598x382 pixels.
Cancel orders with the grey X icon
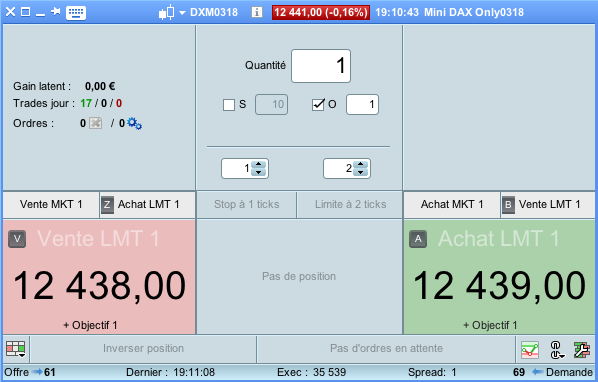(95, 123)
